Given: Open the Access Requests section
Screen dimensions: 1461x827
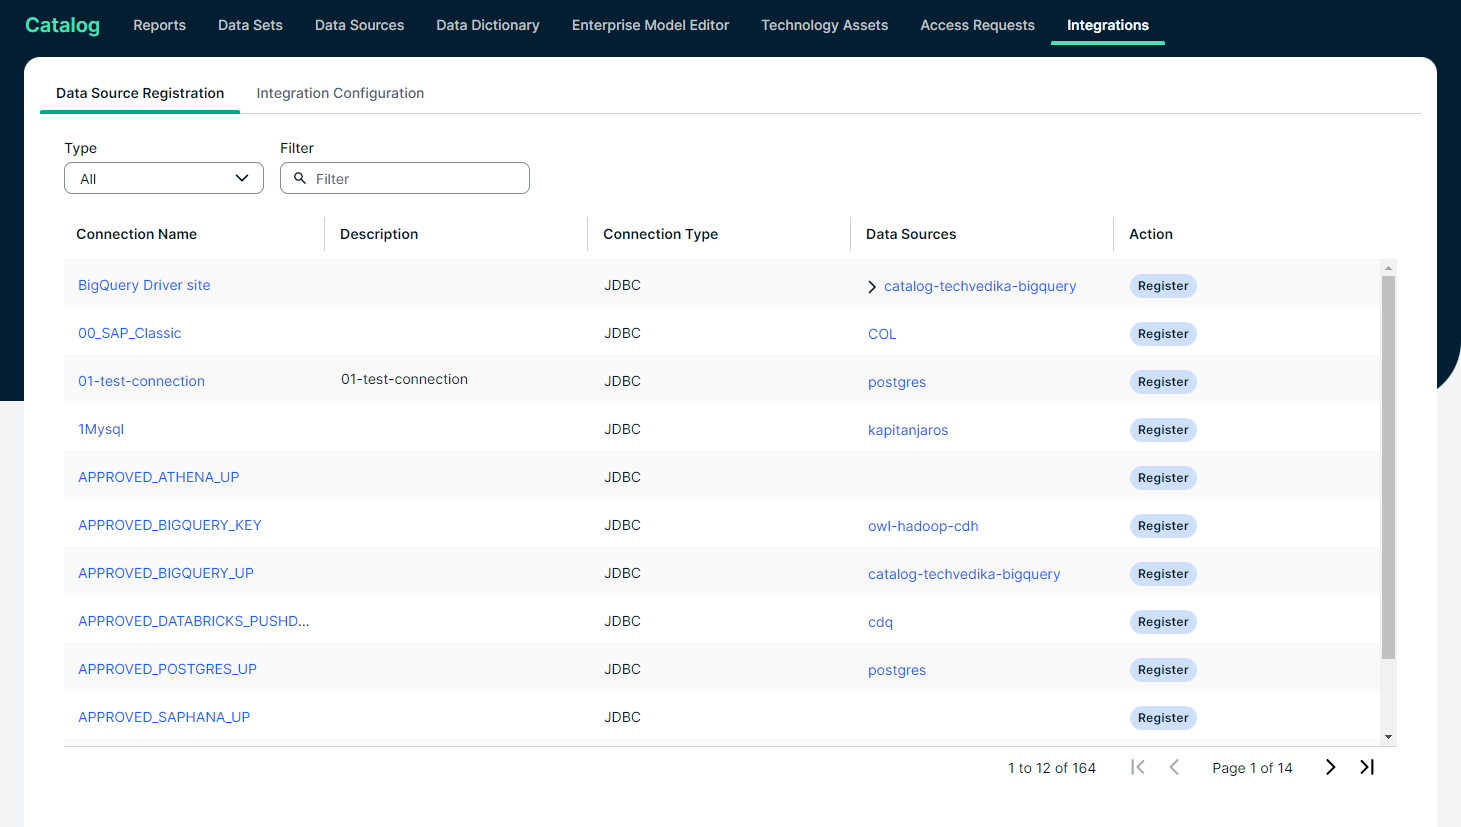Looking at the screenshot, I should (x=977, y=25).
